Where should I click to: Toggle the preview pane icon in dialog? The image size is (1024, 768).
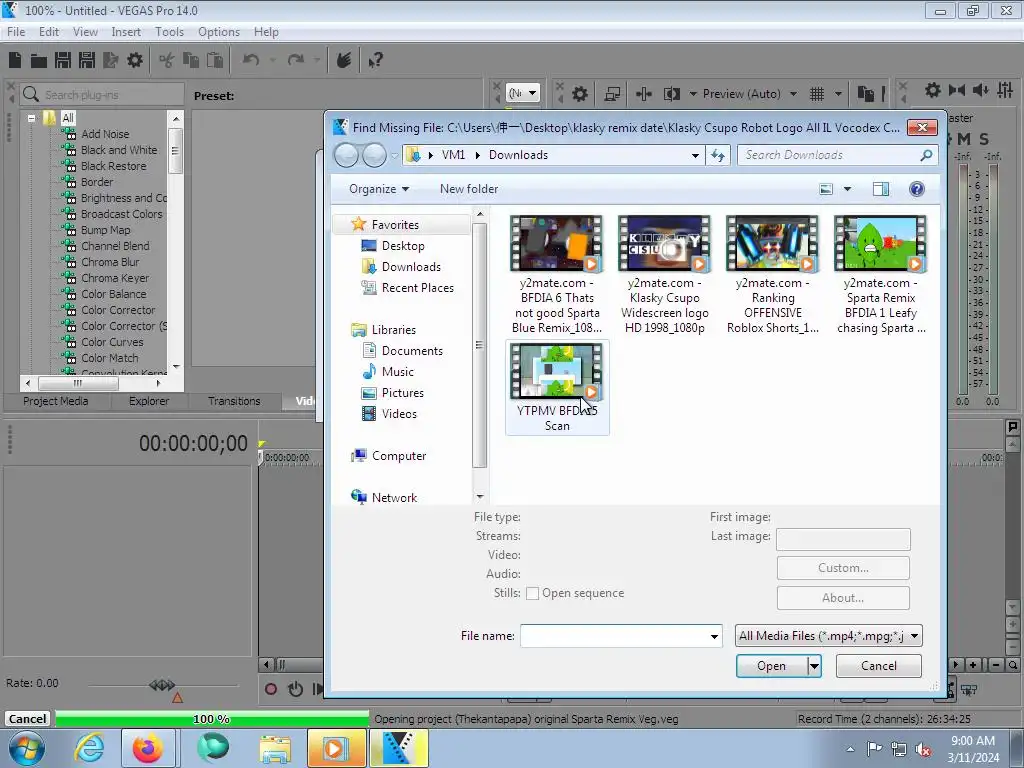[881, 189]
